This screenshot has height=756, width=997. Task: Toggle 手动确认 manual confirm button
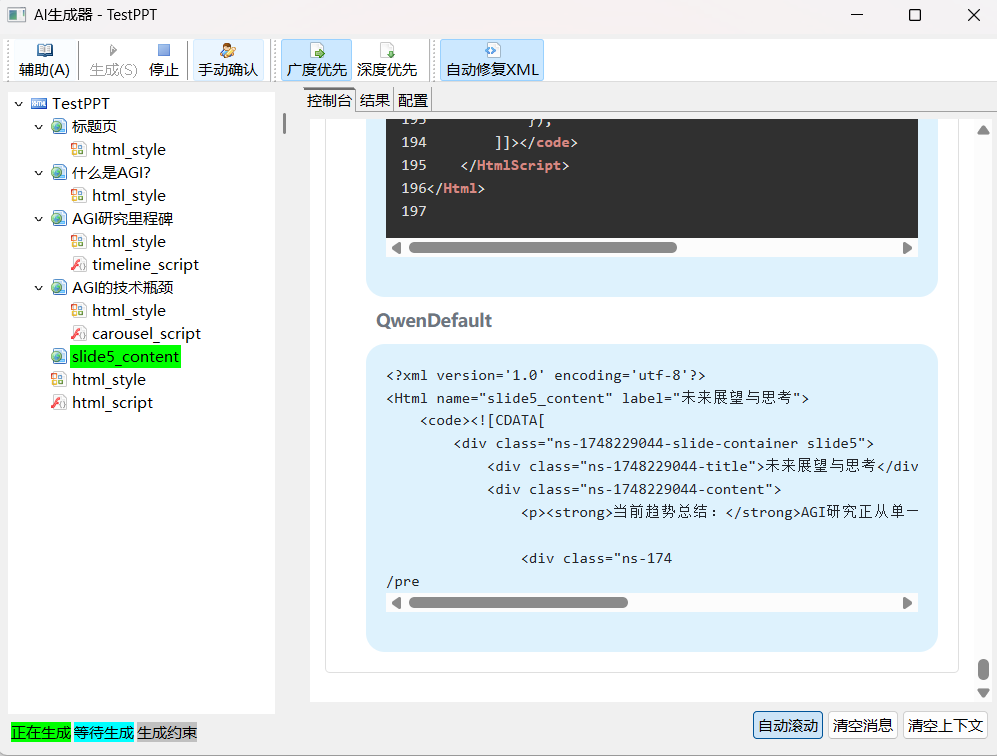coord(228,60)
